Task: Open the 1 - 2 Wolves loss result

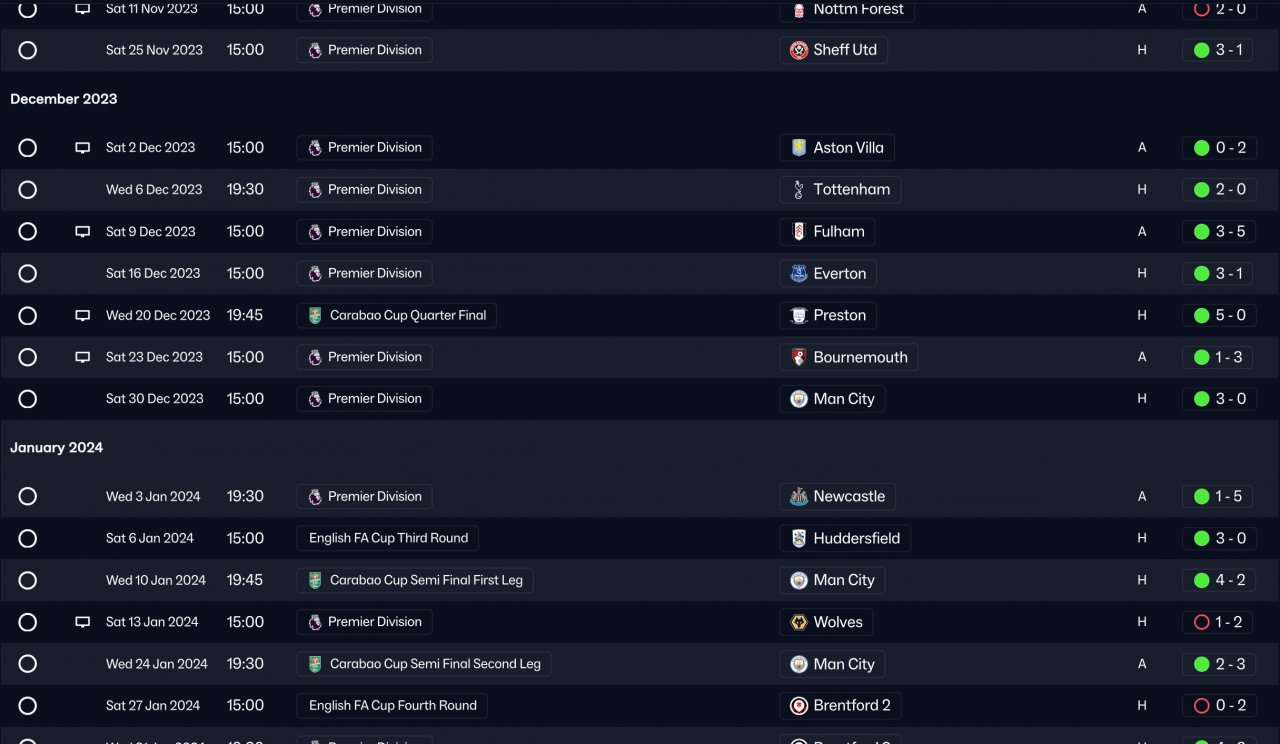Action: click(1218, 622)
